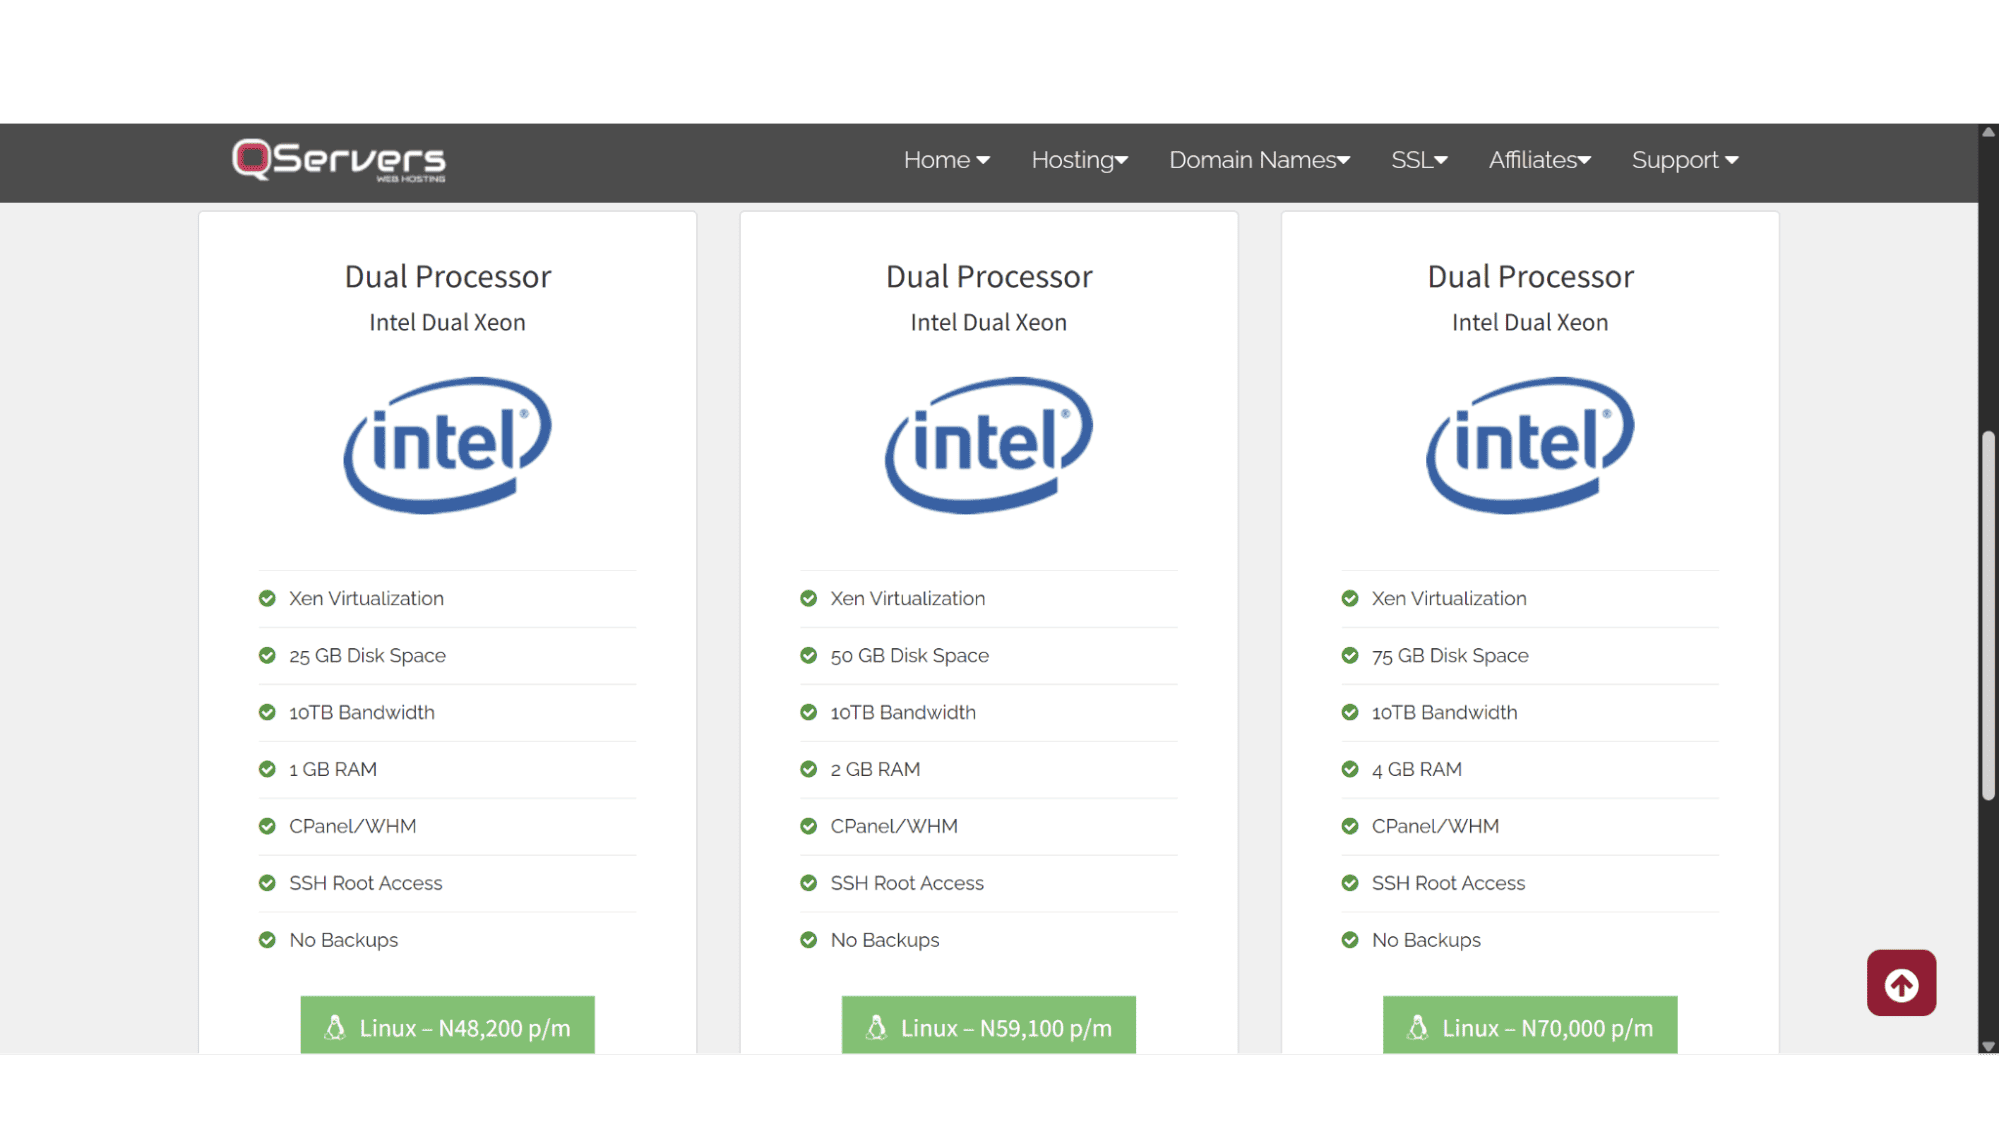Expand the Support menu
1999x1125 pixels.
pyautogui.click(x=1685, y=160)
